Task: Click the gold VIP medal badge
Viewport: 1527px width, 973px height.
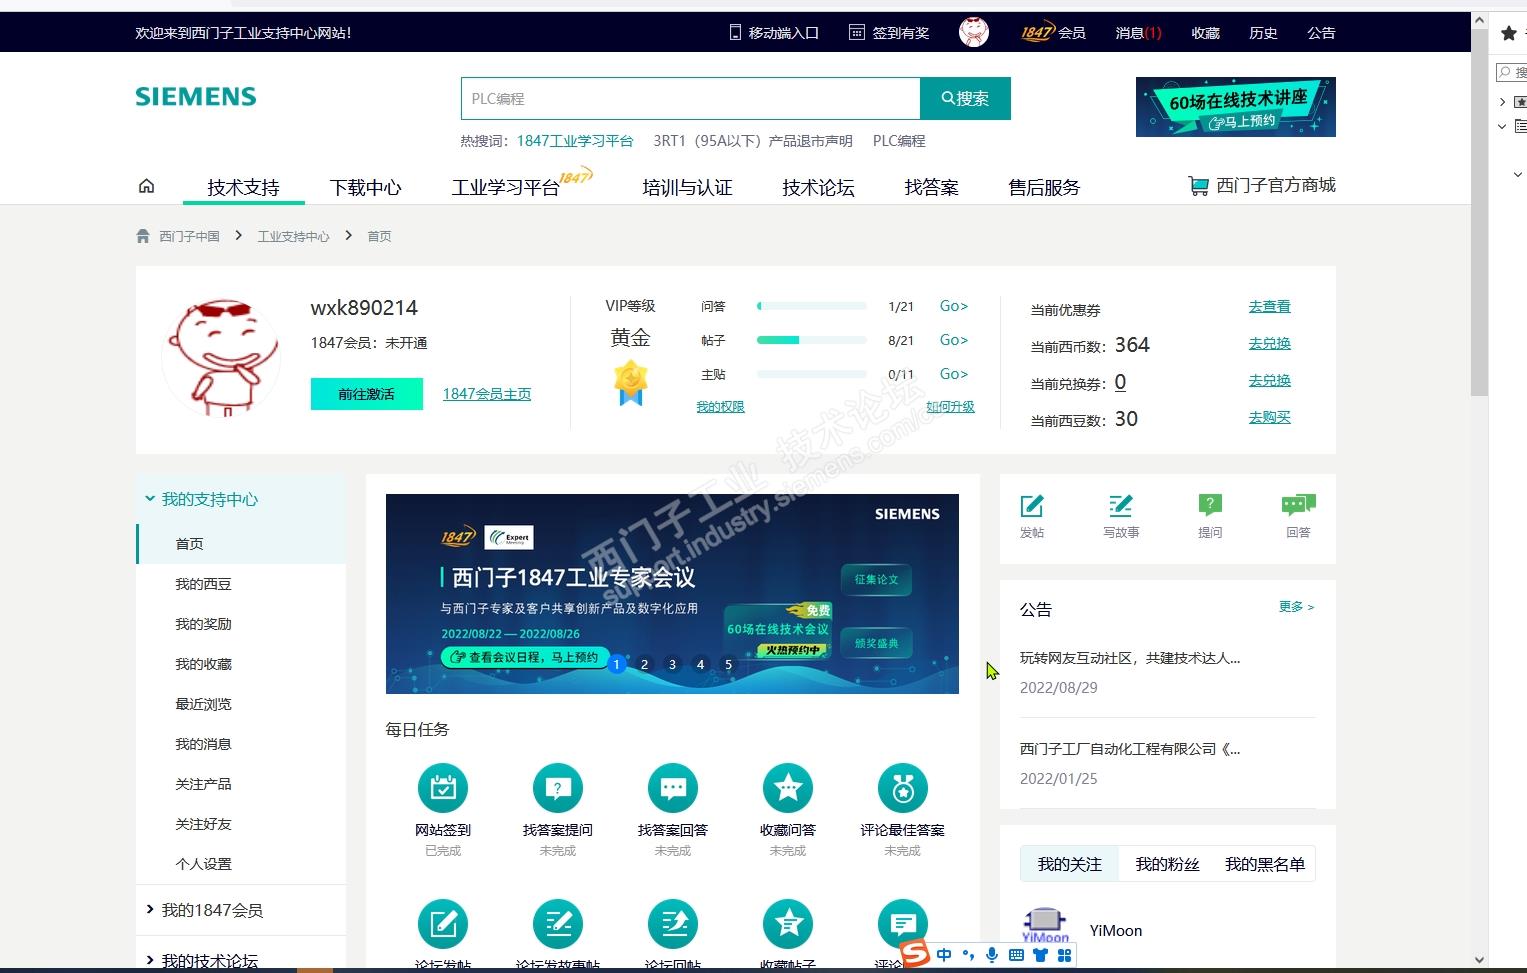Action: pyautogui.click(x=631, y=384)
